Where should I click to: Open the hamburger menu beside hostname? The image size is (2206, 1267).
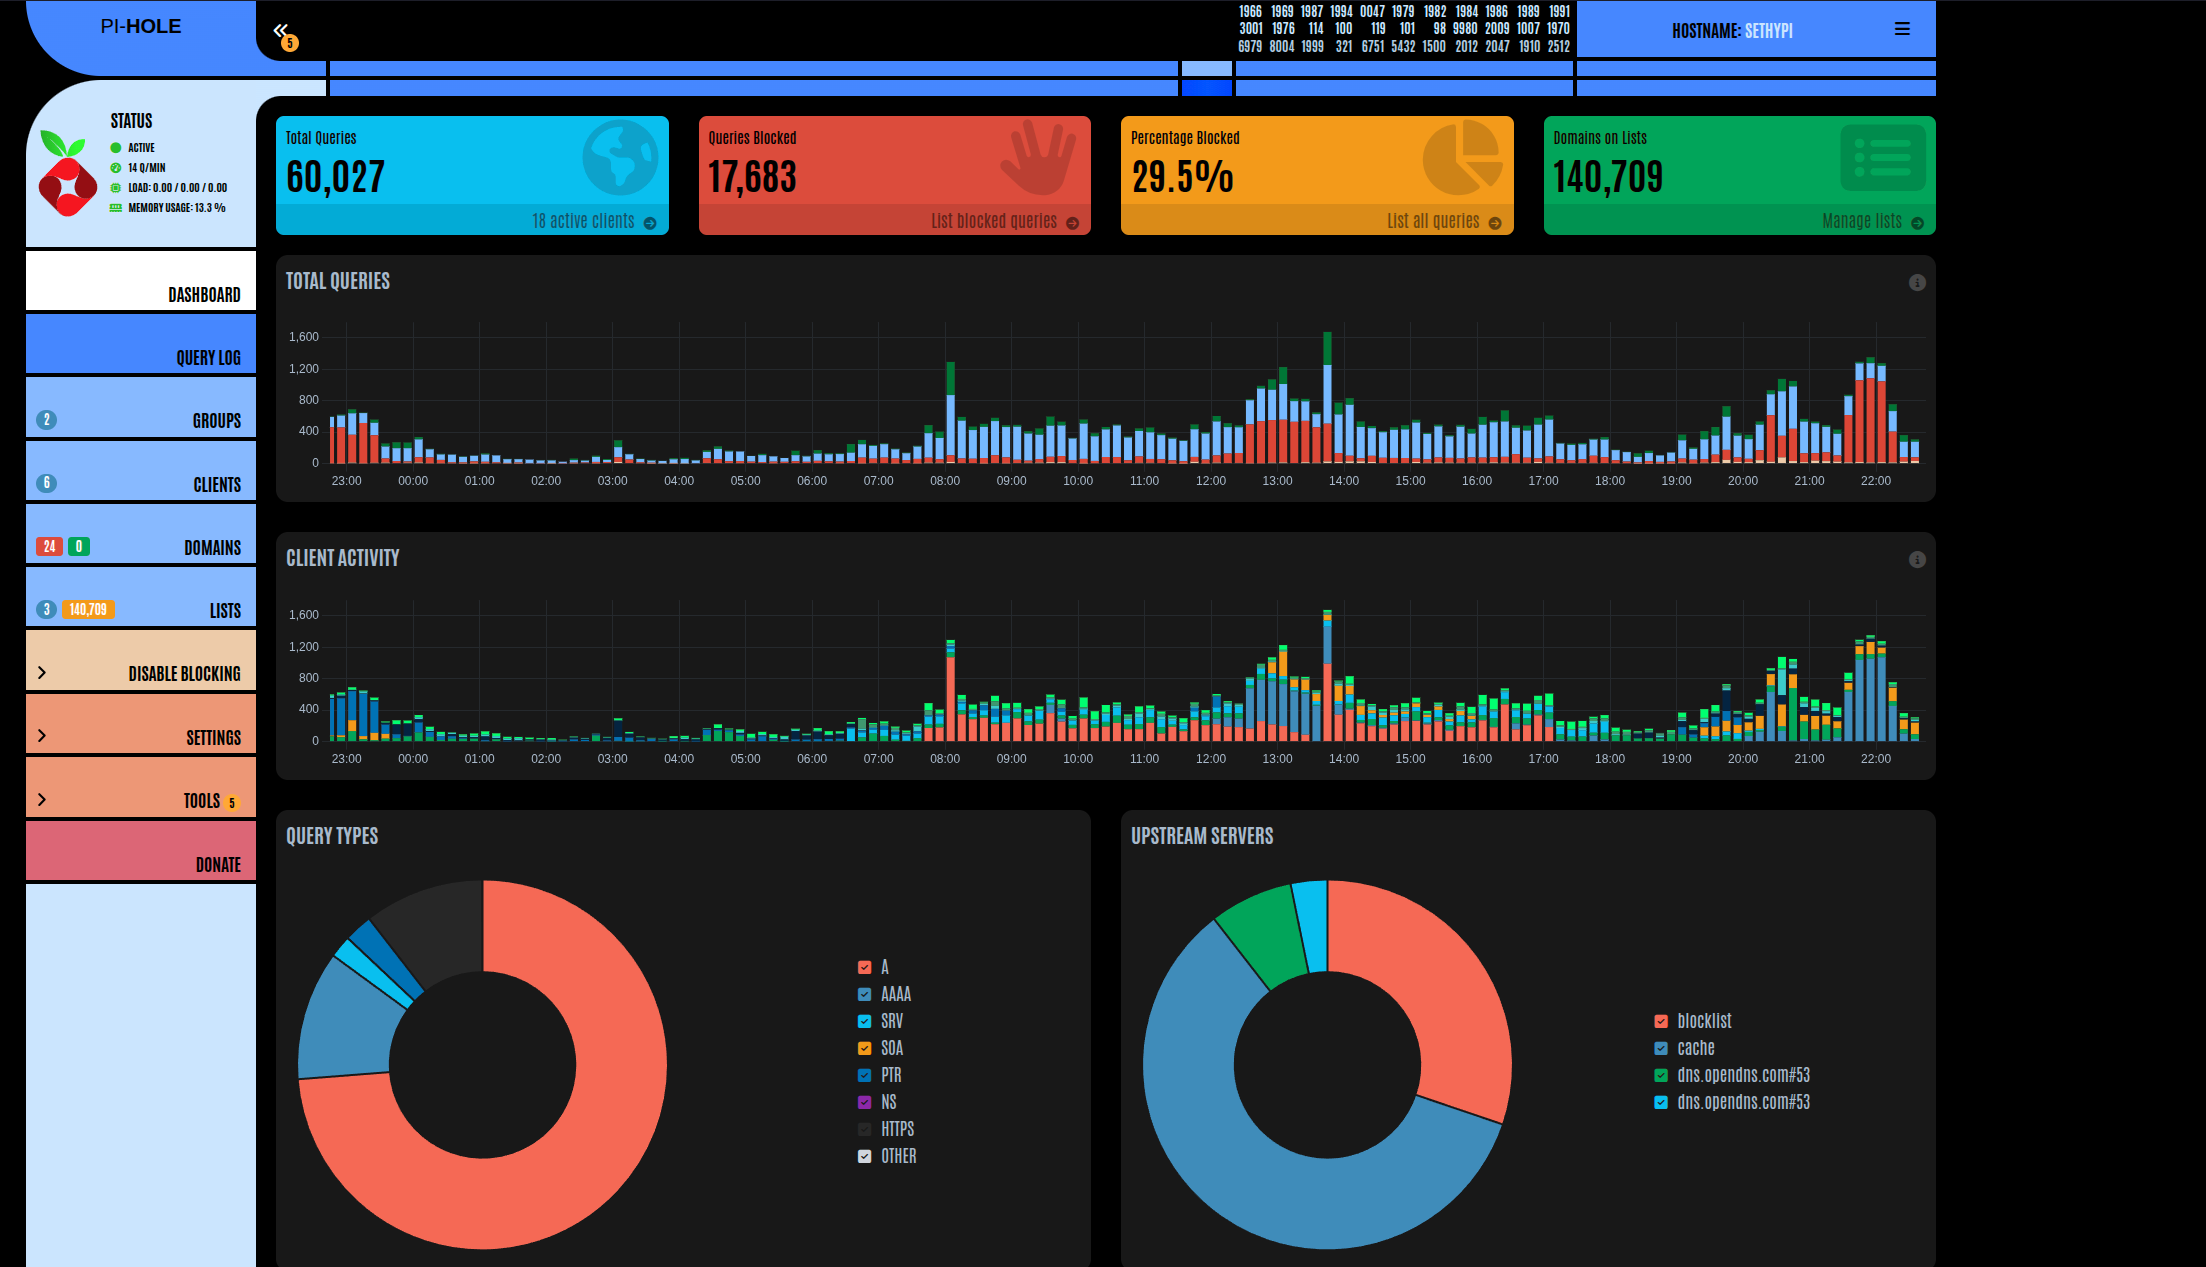(x=1902, y=29)
